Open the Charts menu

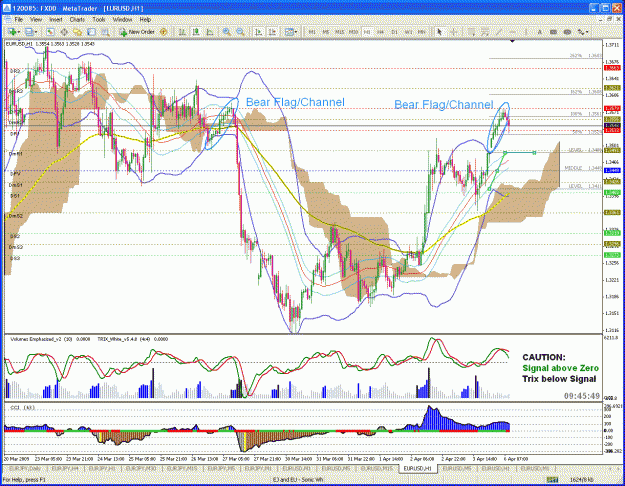point(77,20)
